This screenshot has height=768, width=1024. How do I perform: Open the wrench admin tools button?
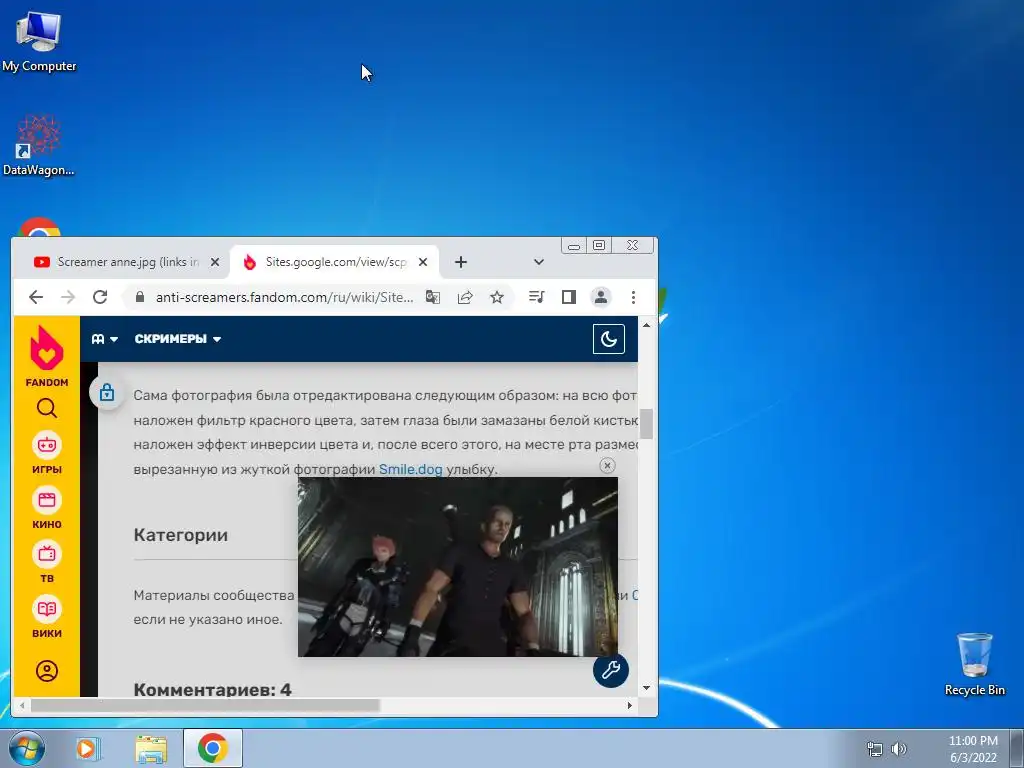click(611, 669)
